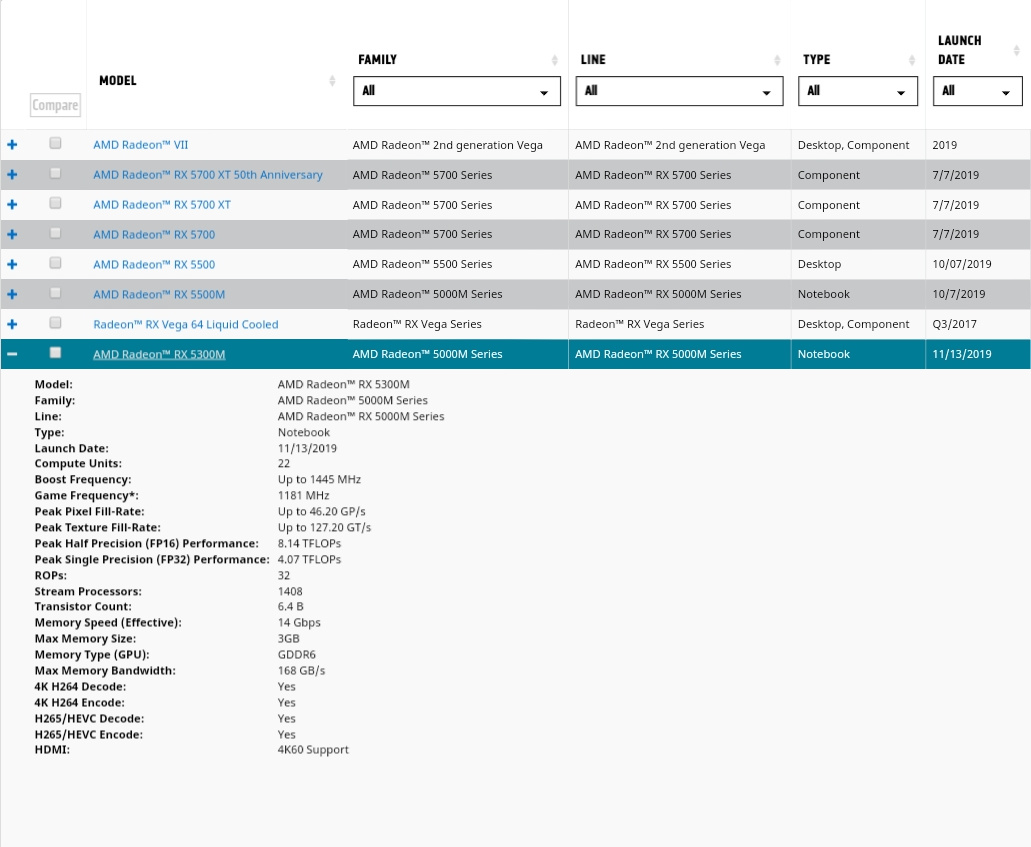Open the AMD Radeon VII link

[141, 145]
